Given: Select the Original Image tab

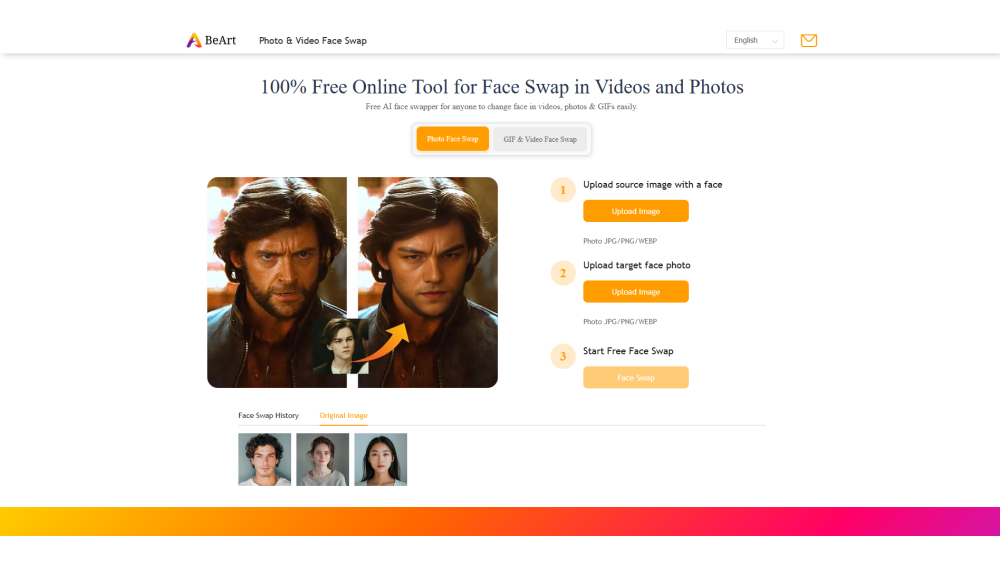Looking at the screenshot, I should click(x=343, y=415).
